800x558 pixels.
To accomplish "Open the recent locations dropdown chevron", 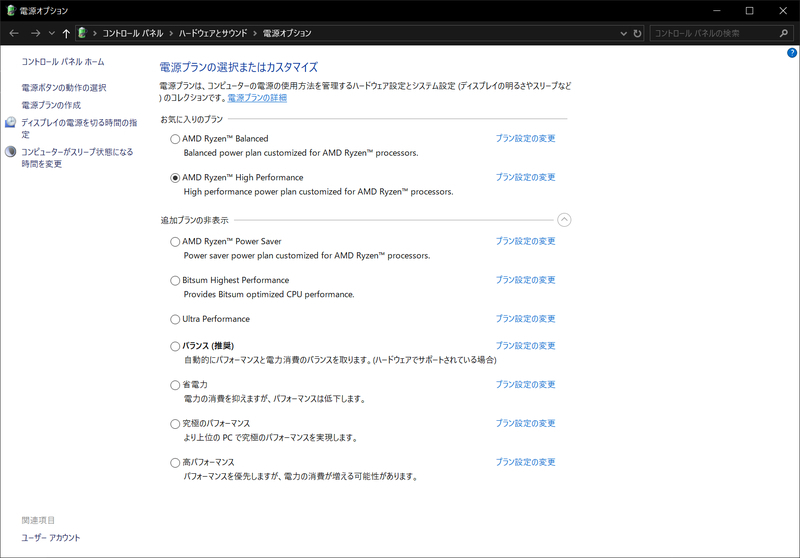I will 52,33.
